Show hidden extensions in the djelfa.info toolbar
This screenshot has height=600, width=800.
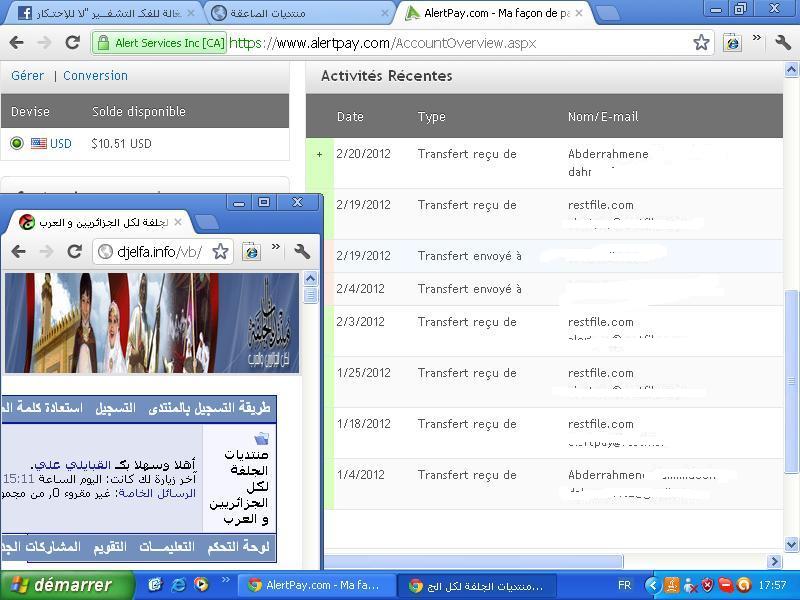pyautogui.click(x=276, y=246)
